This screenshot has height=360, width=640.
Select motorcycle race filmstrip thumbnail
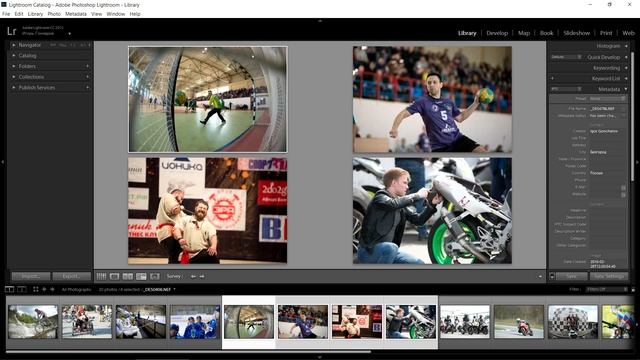pyautogui.click(x=519, y=322)
